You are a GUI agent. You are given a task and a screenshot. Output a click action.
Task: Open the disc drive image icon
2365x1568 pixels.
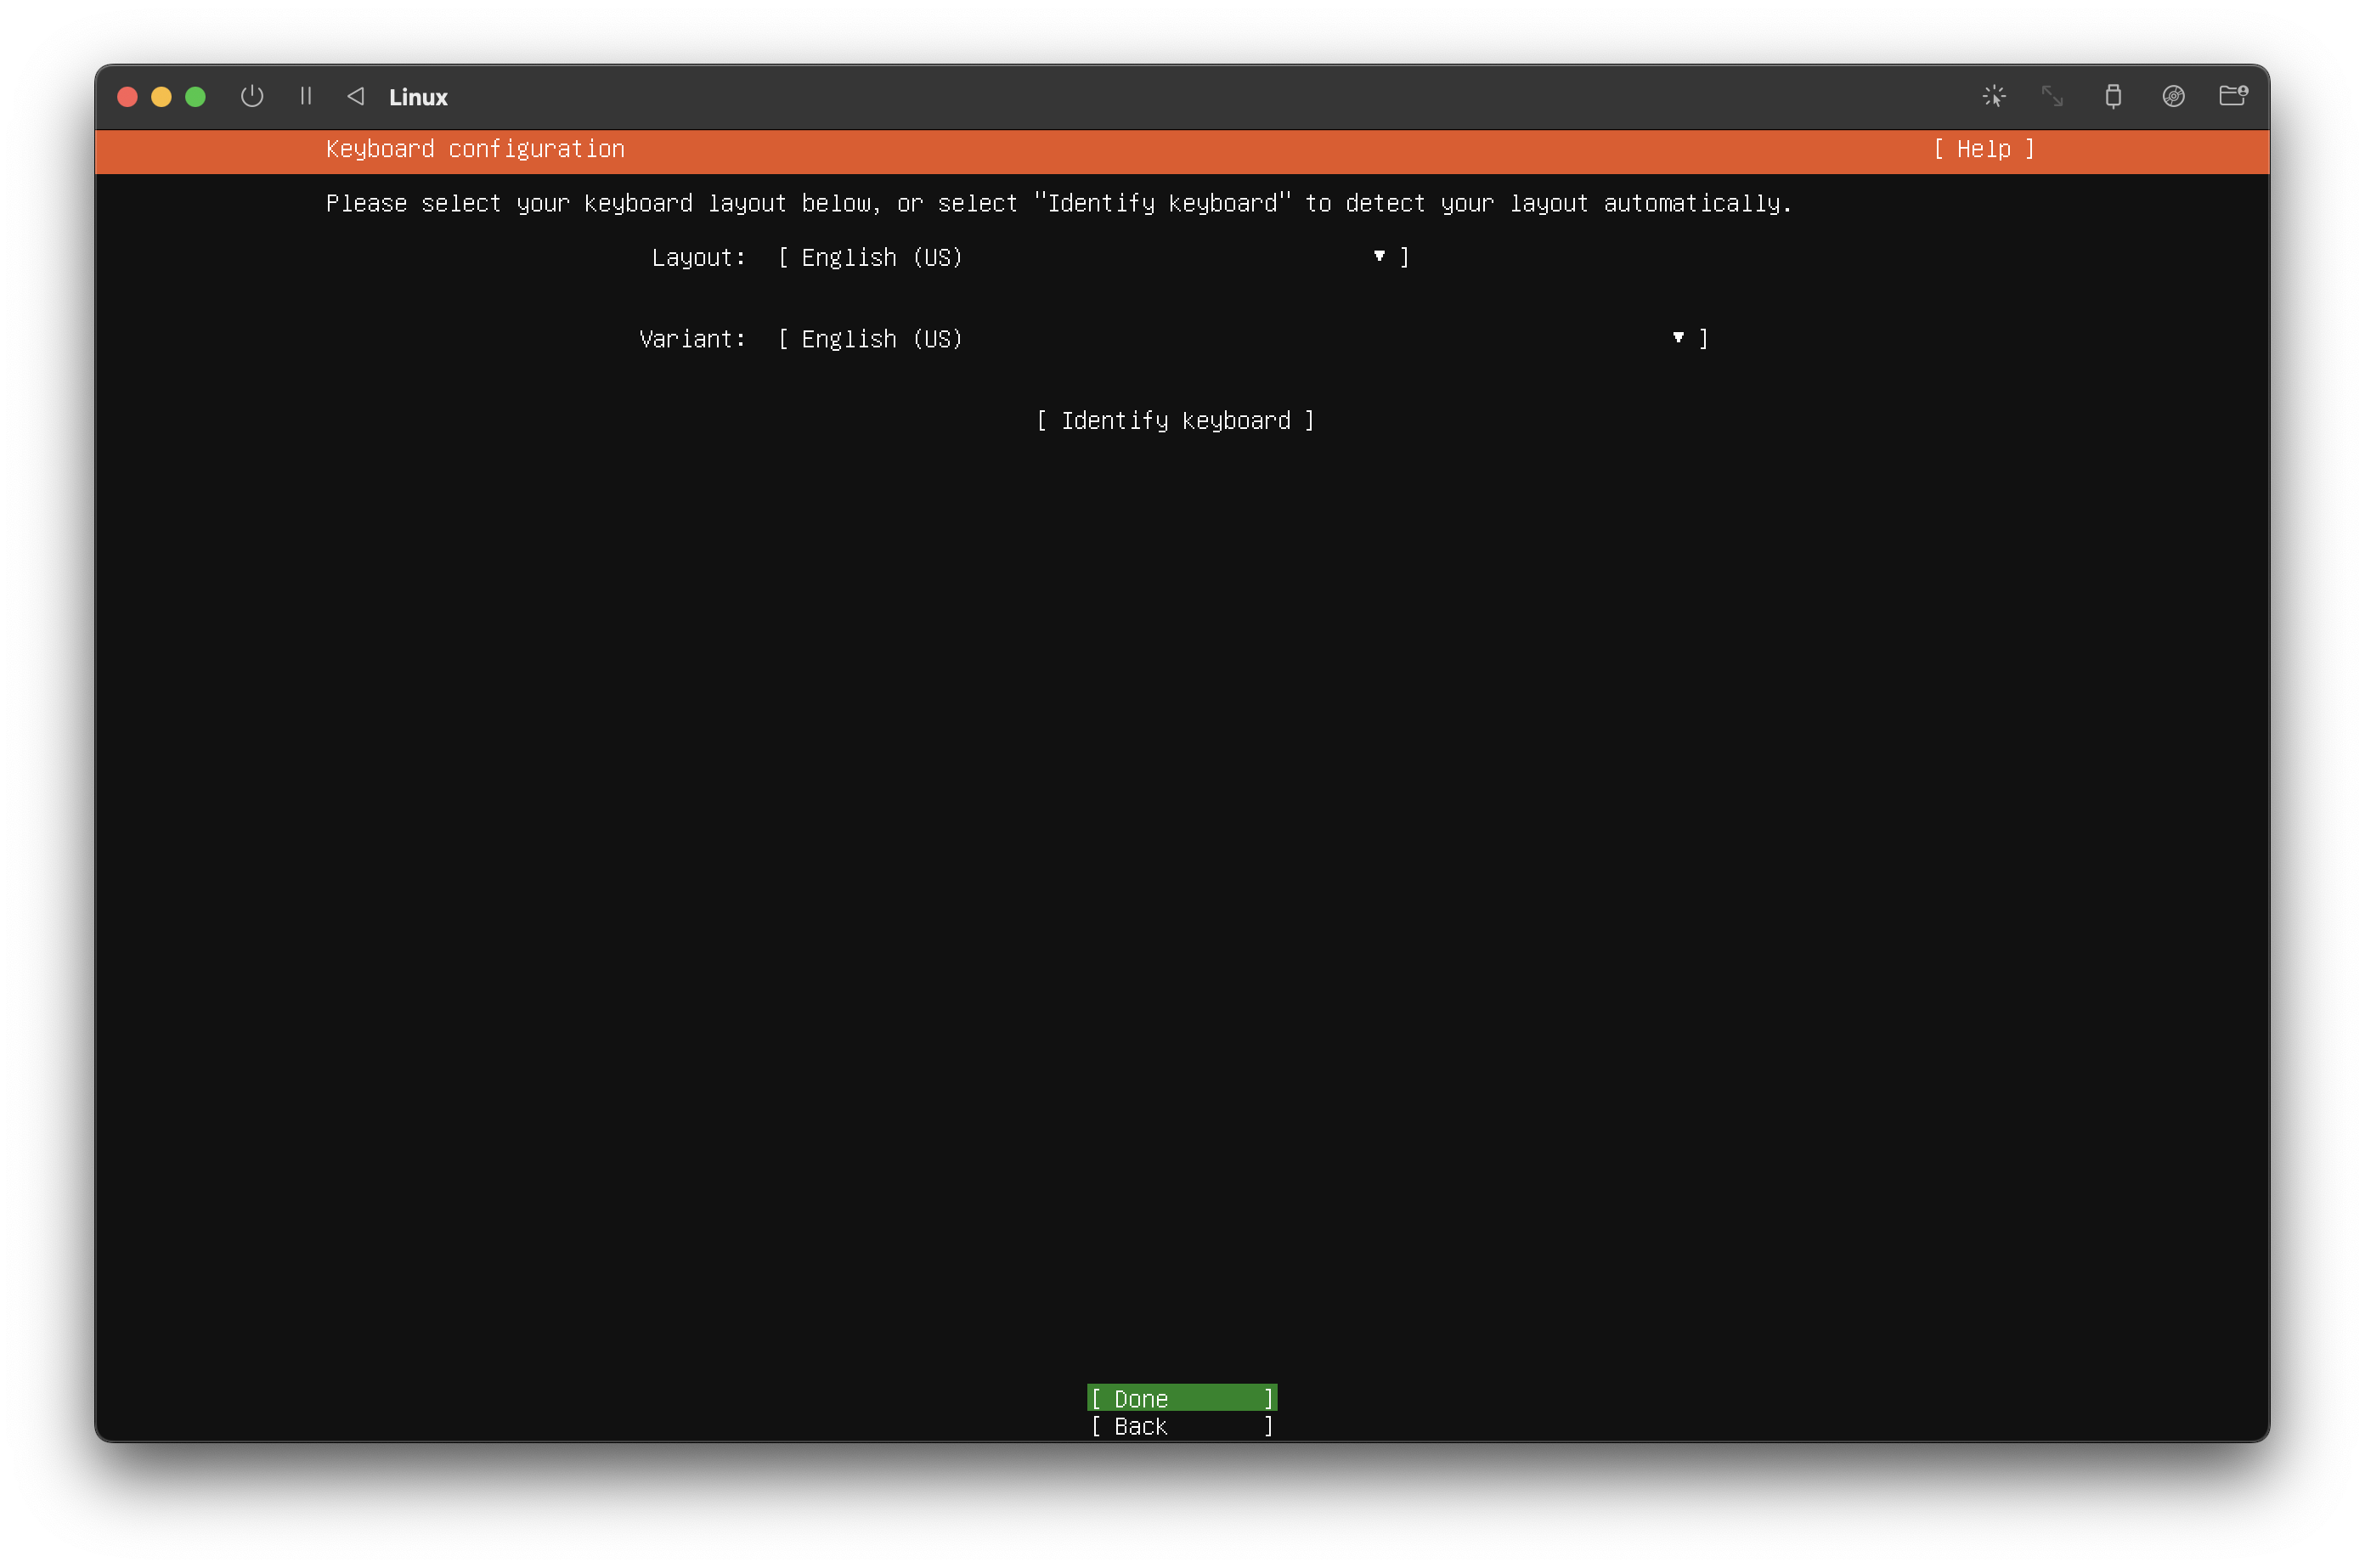2172,96
